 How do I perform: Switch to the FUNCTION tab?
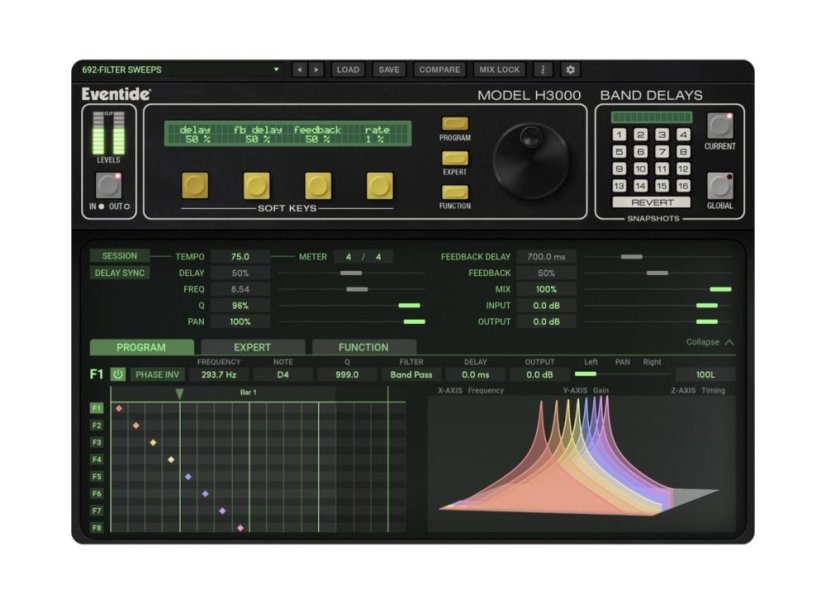pos(364,347)
